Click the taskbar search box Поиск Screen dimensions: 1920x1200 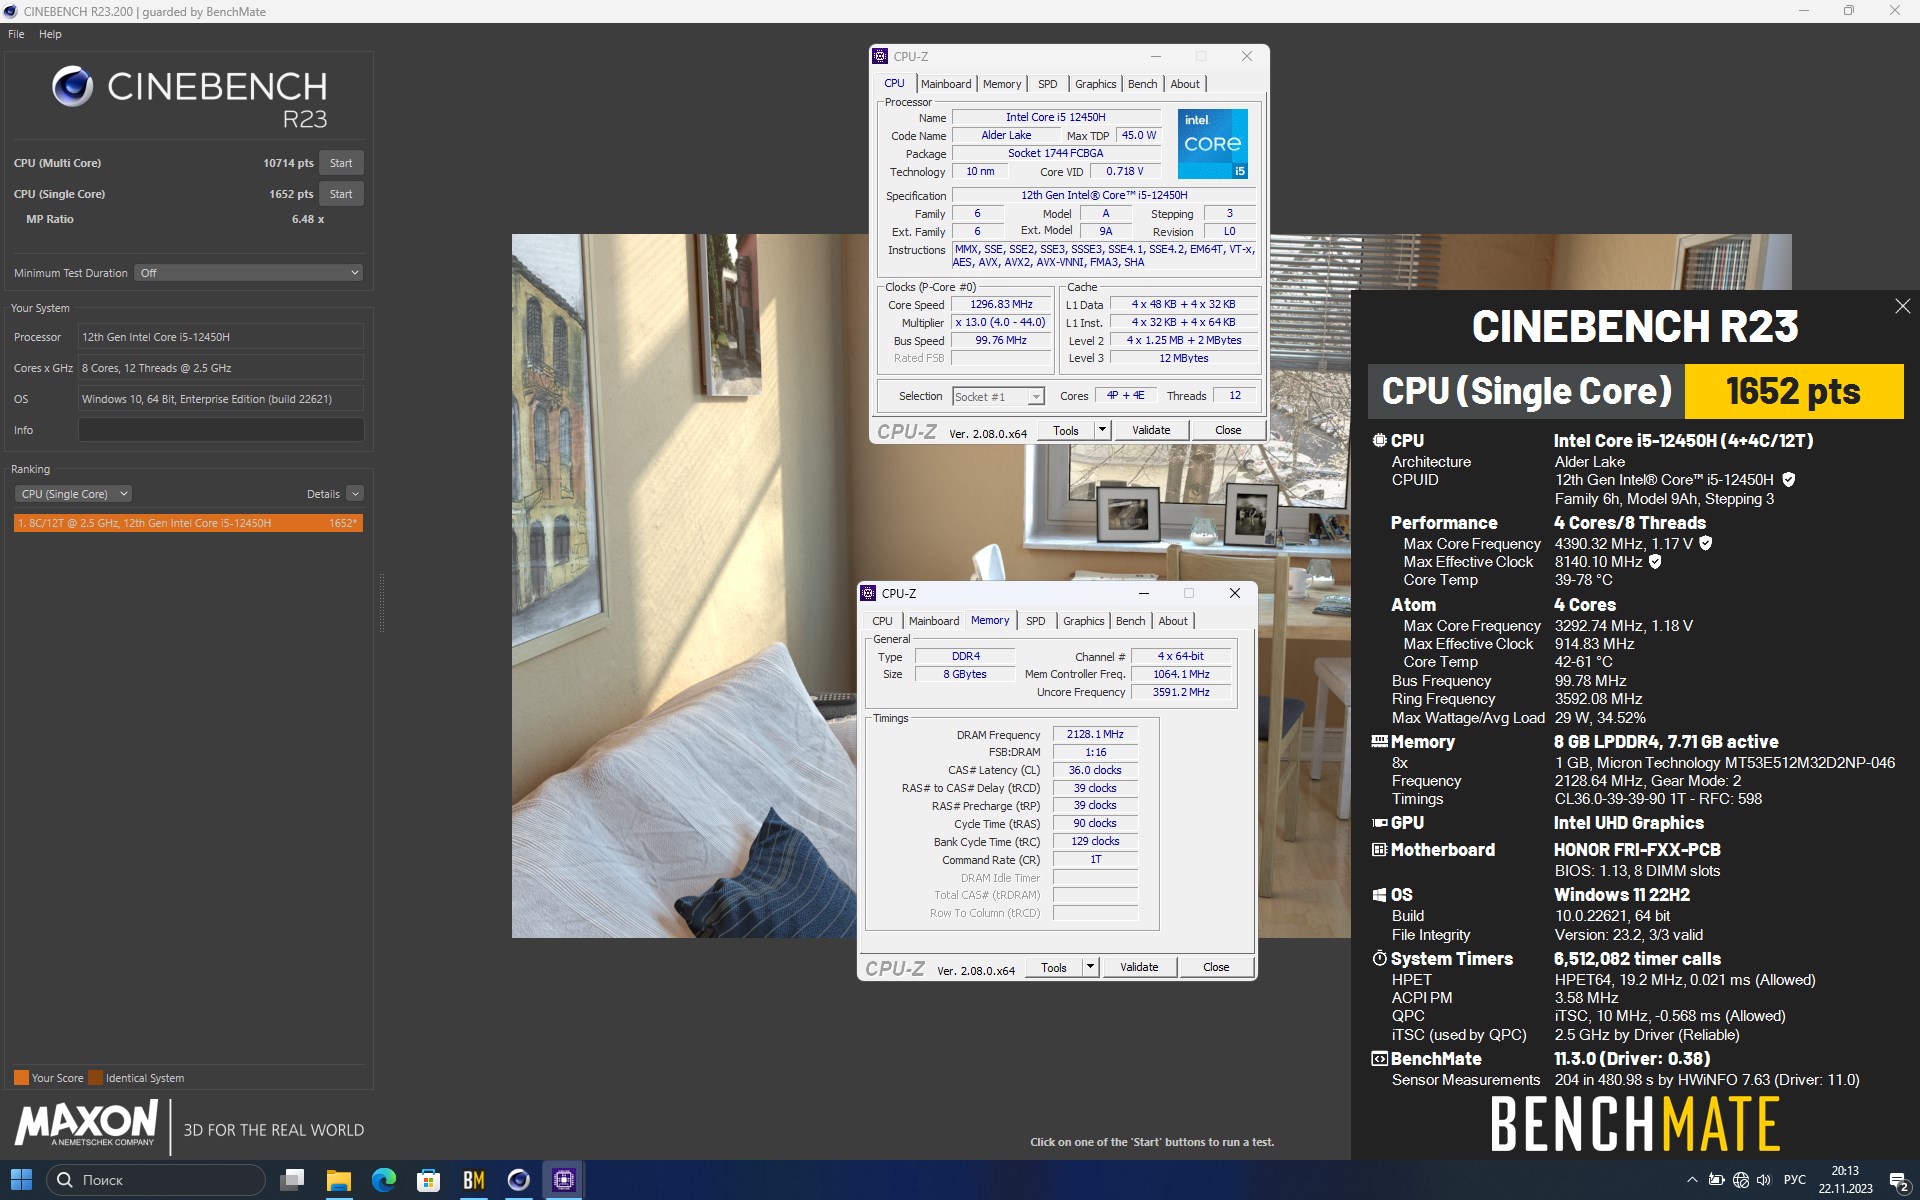tap(155, 1180)
